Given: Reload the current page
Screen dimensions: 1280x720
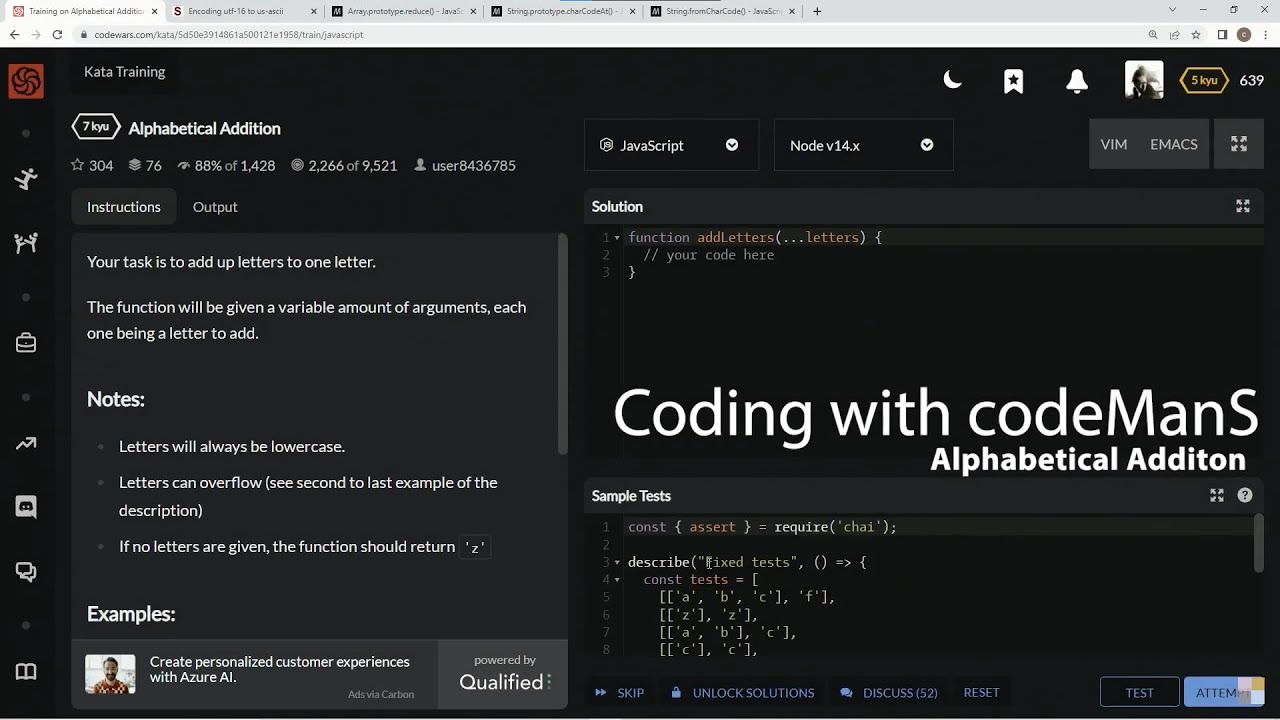Looking at the screenshot, I should [57, 34].
